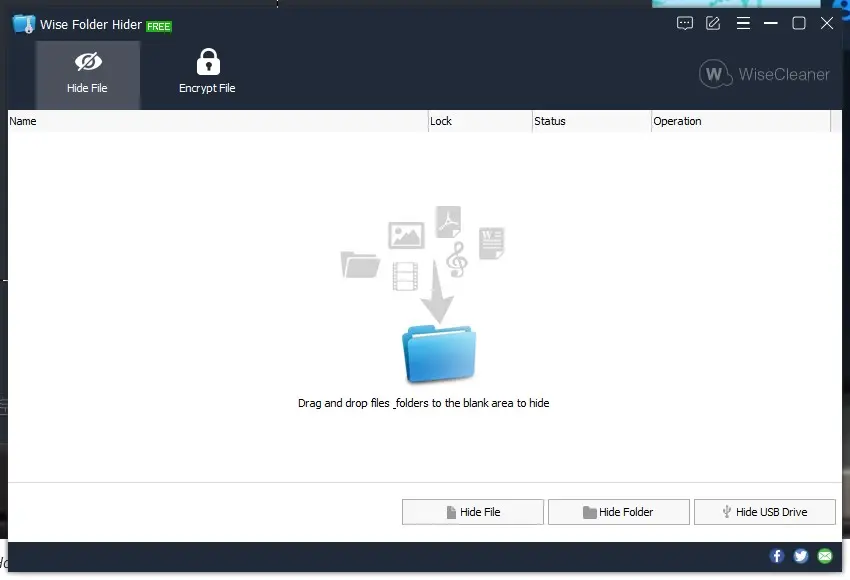Click the Operation column header
The width and height of the screenshot is (850, 580).
coord(741,121)
